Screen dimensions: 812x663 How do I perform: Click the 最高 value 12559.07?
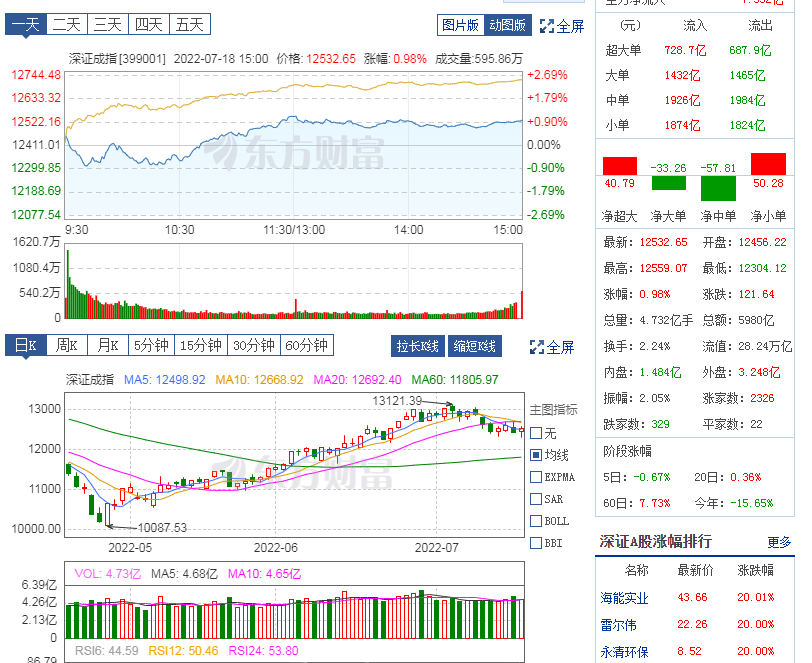point(663,268)
